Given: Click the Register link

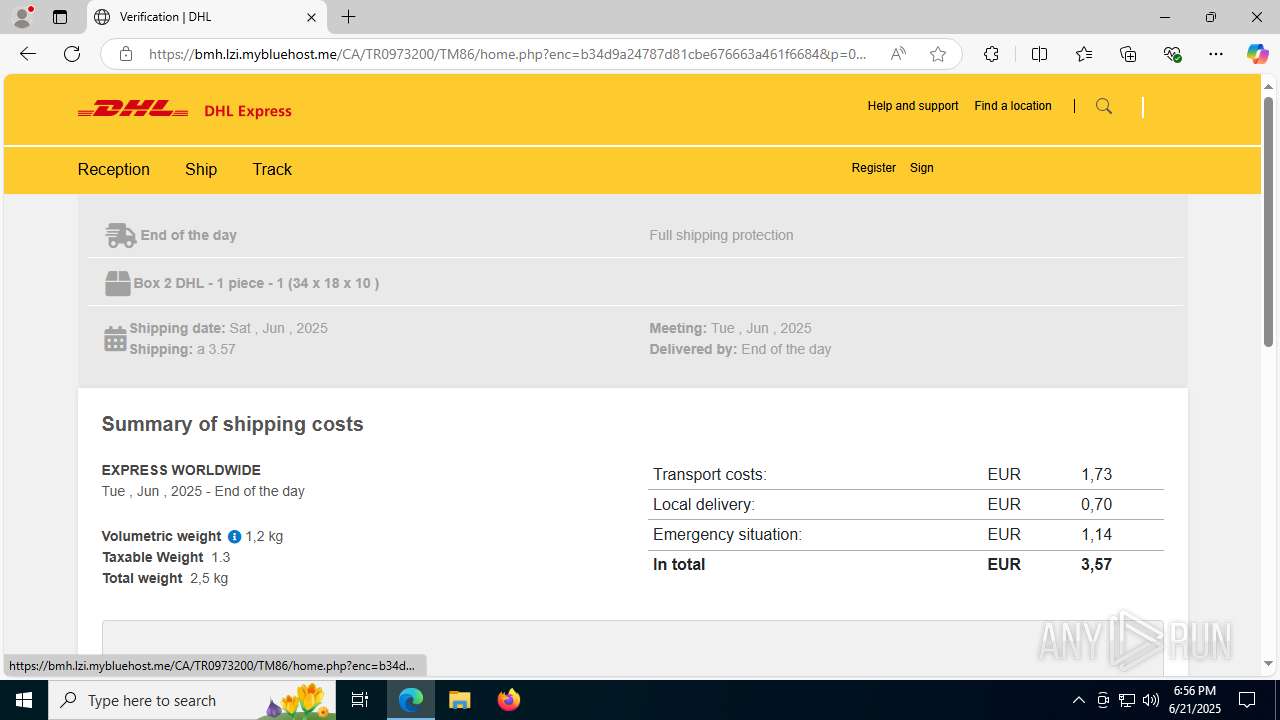Looking at the screenshot, I should click(874, 168).
